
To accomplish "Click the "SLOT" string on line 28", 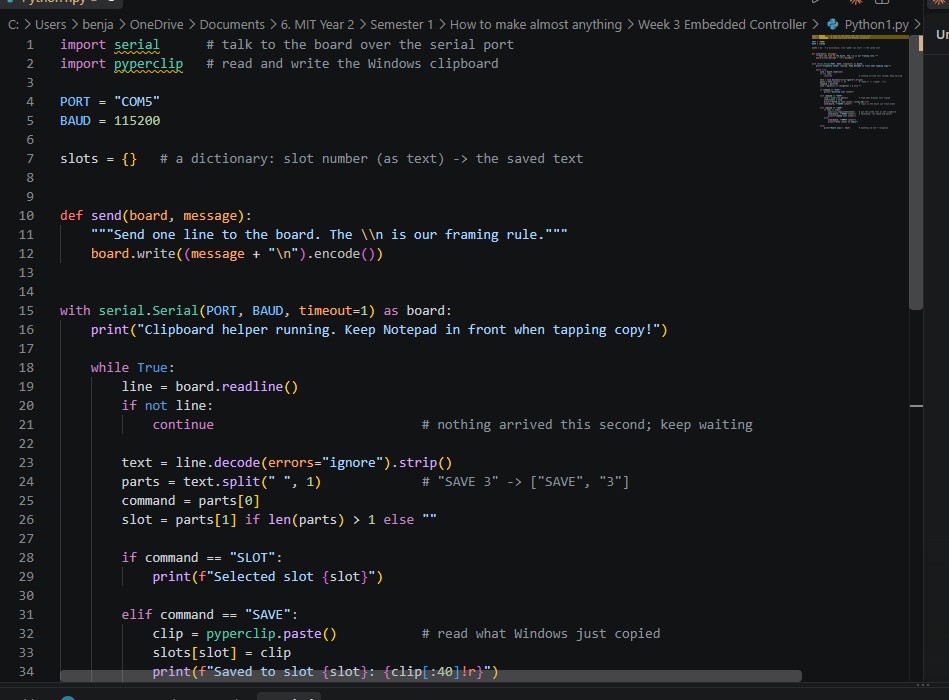I will [x=252, y=558].
